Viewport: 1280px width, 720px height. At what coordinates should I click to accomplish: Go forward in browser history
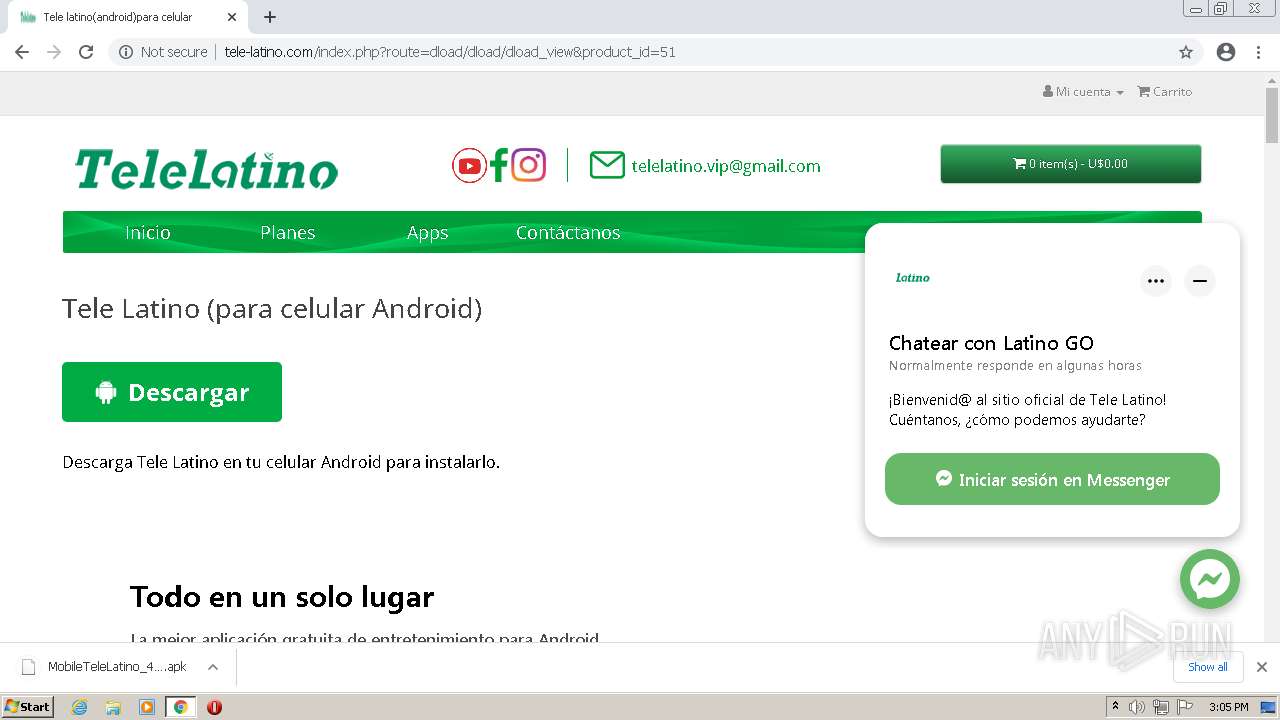(54, 52)
